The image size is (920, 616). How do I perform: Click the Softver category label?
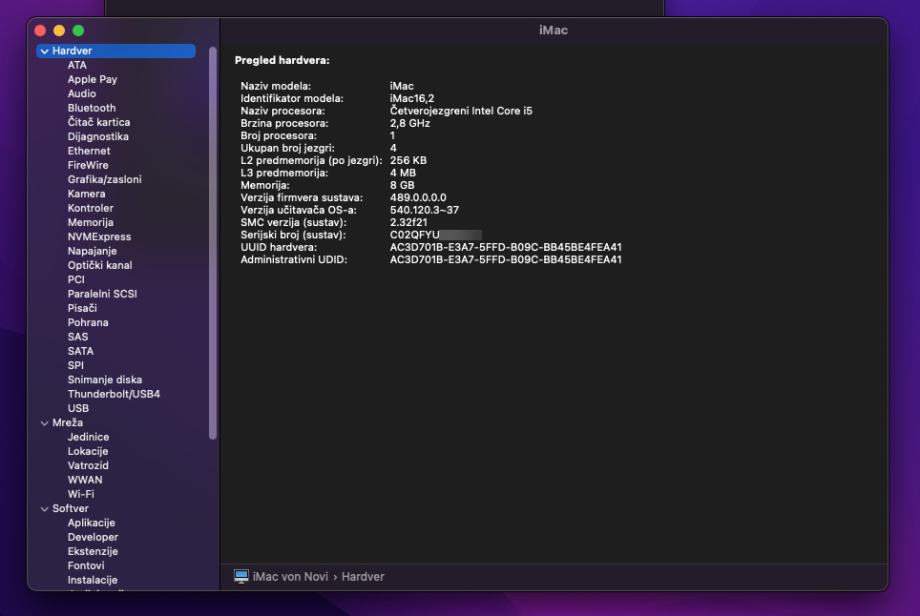[x=70, y=509]
